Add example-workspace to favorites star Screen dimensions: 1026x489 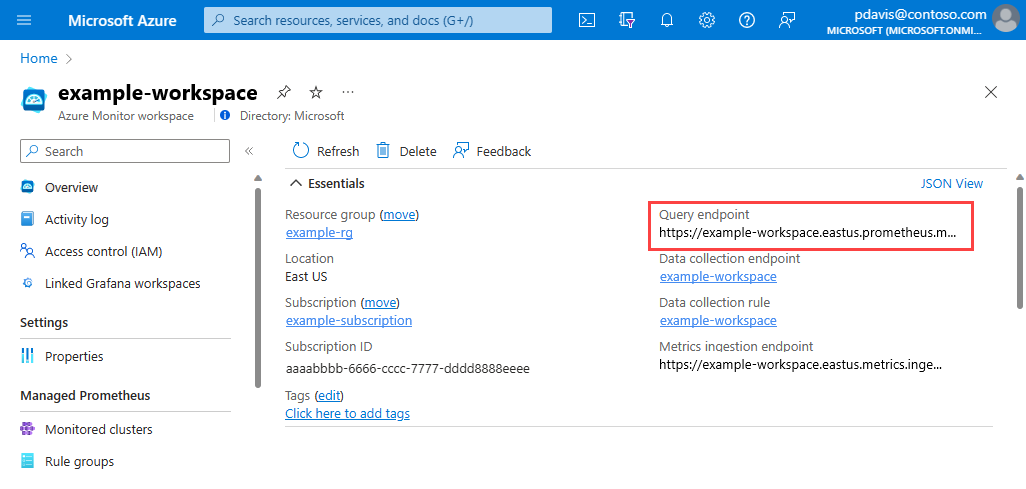(316, 92)
